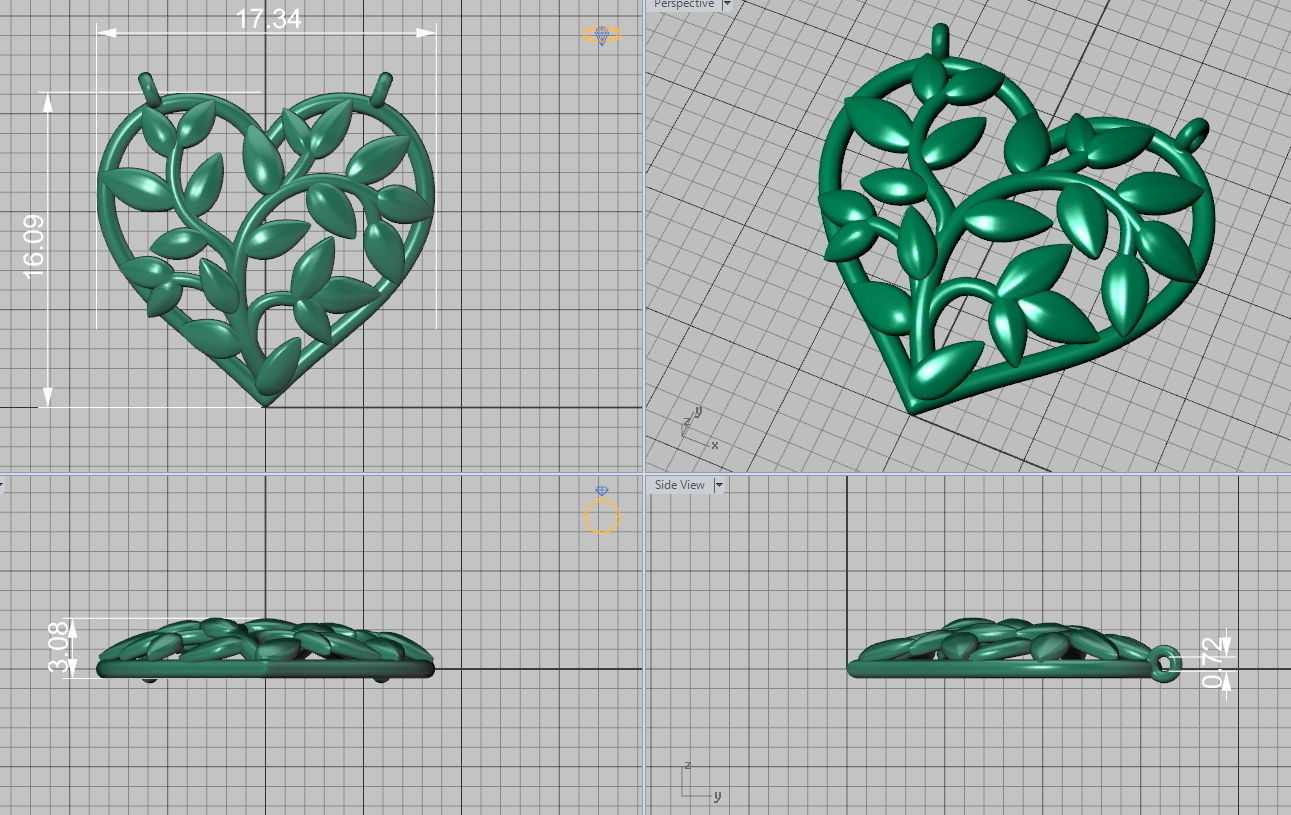
Task: Select the 0.72 dimension text in Side View
Action: tap(1212, 663)
